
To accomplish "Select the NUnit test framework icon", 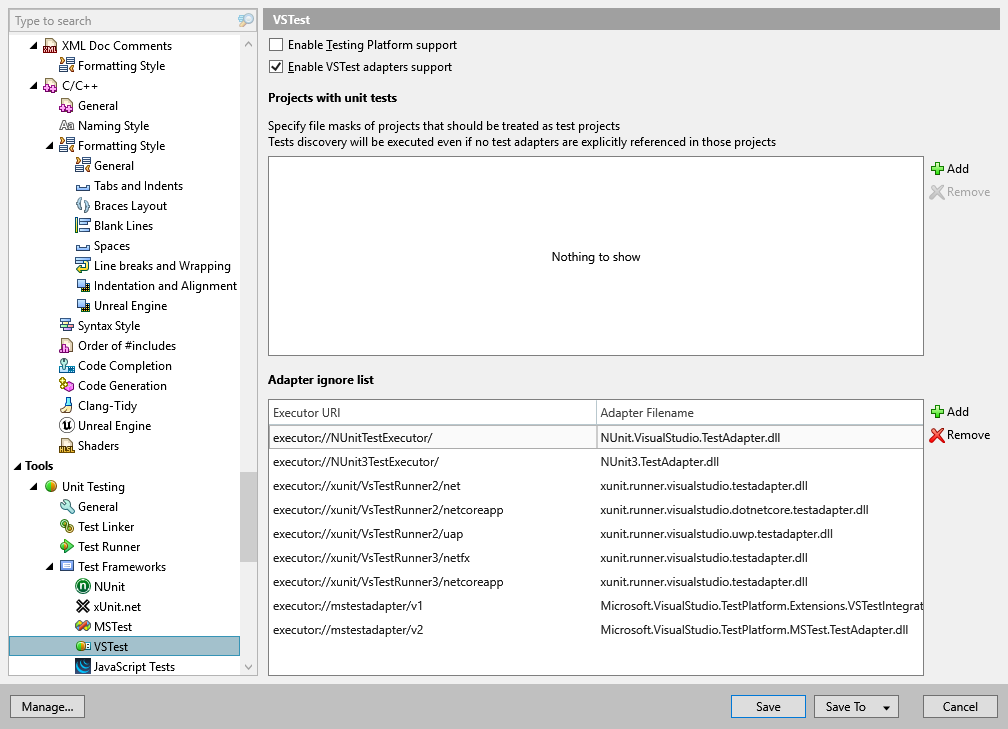I will click(81, 586).
